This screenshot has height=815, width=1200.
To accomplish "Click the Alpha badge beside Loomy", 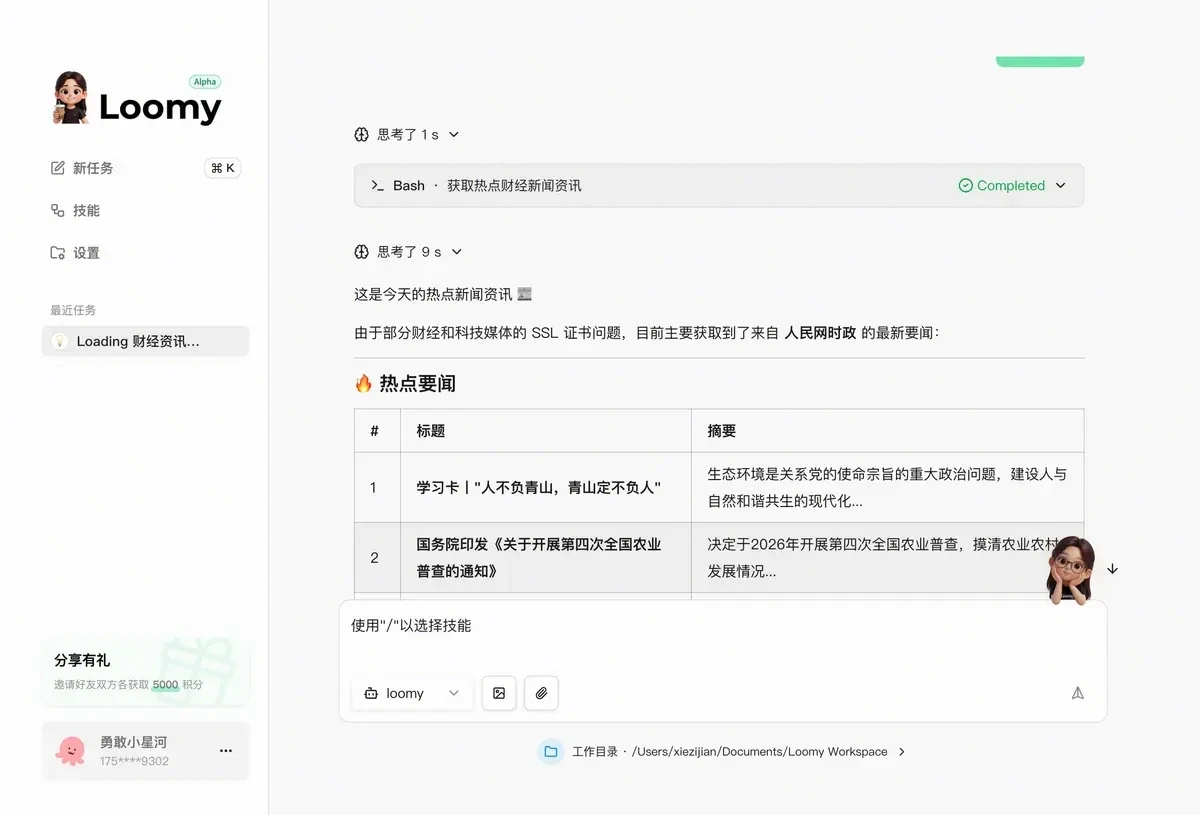I will tap(205, 82).
